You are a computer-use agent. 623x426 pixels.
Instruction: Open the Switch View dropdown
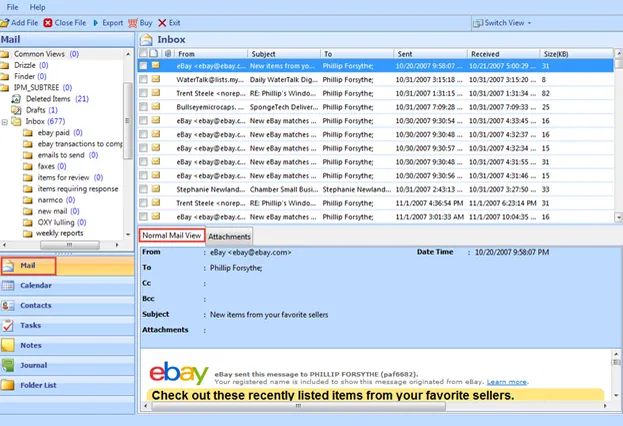502,23
